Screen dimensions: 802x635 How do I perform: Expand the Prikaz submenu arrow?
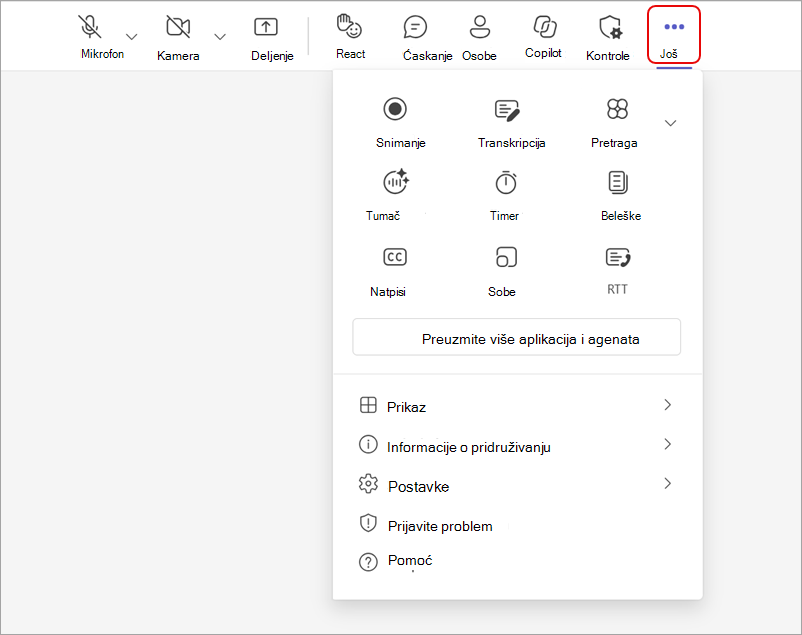667,405
